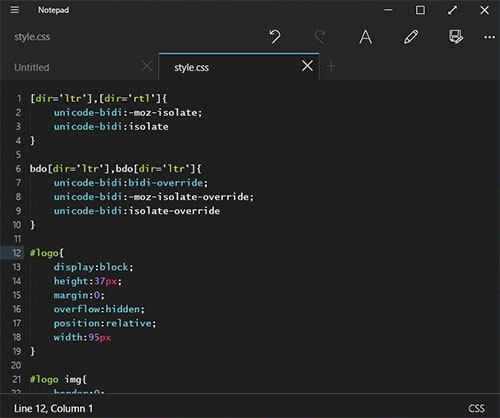Click line number 21 in gutter
The image size is (500, 418).
[x=17, y=379]
